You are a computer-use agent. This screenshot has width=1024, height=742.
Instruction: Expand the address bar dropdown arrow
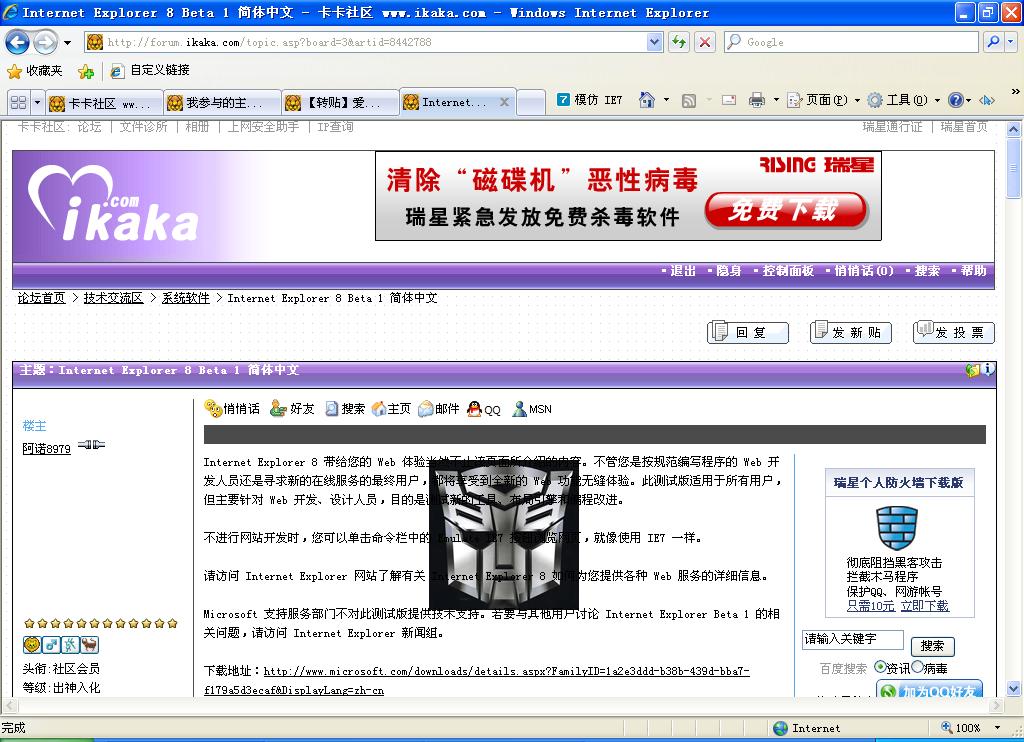[654, 42]
